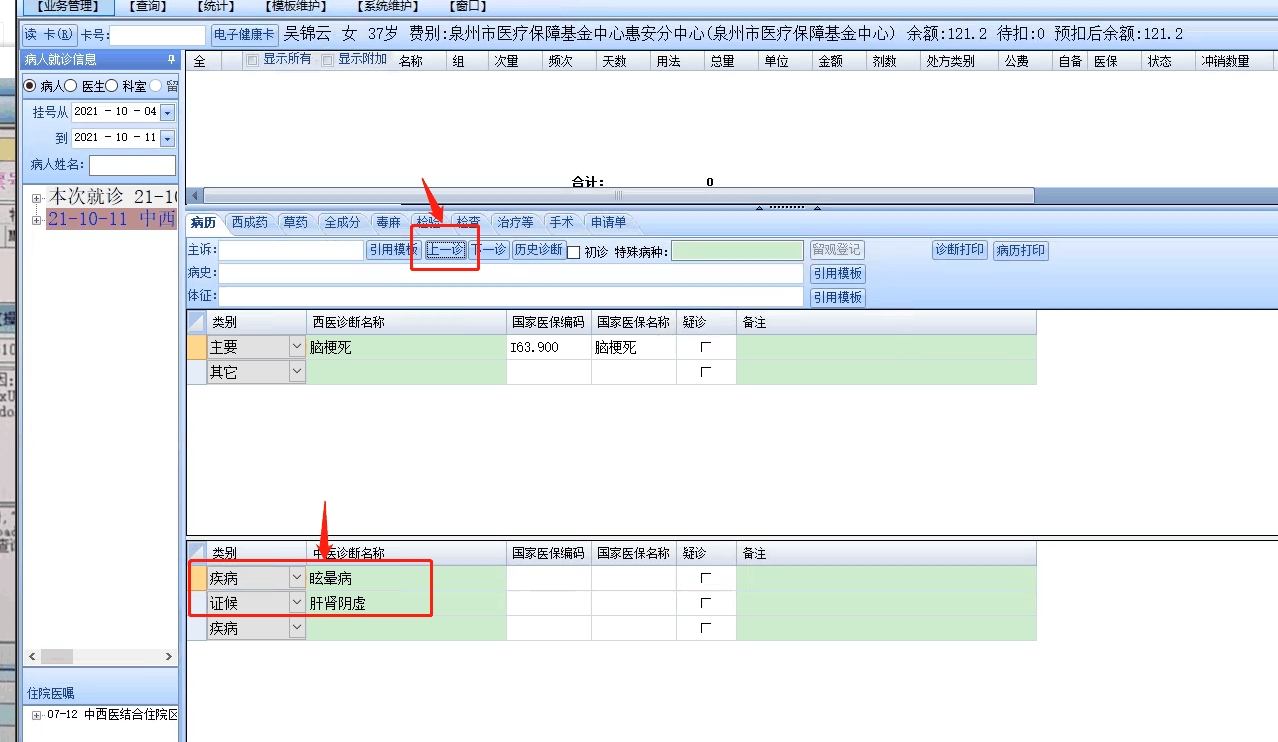This screenshot has width=1278, height=742.
Task: Click the 主诉 text field
Action: coord(291,250)
